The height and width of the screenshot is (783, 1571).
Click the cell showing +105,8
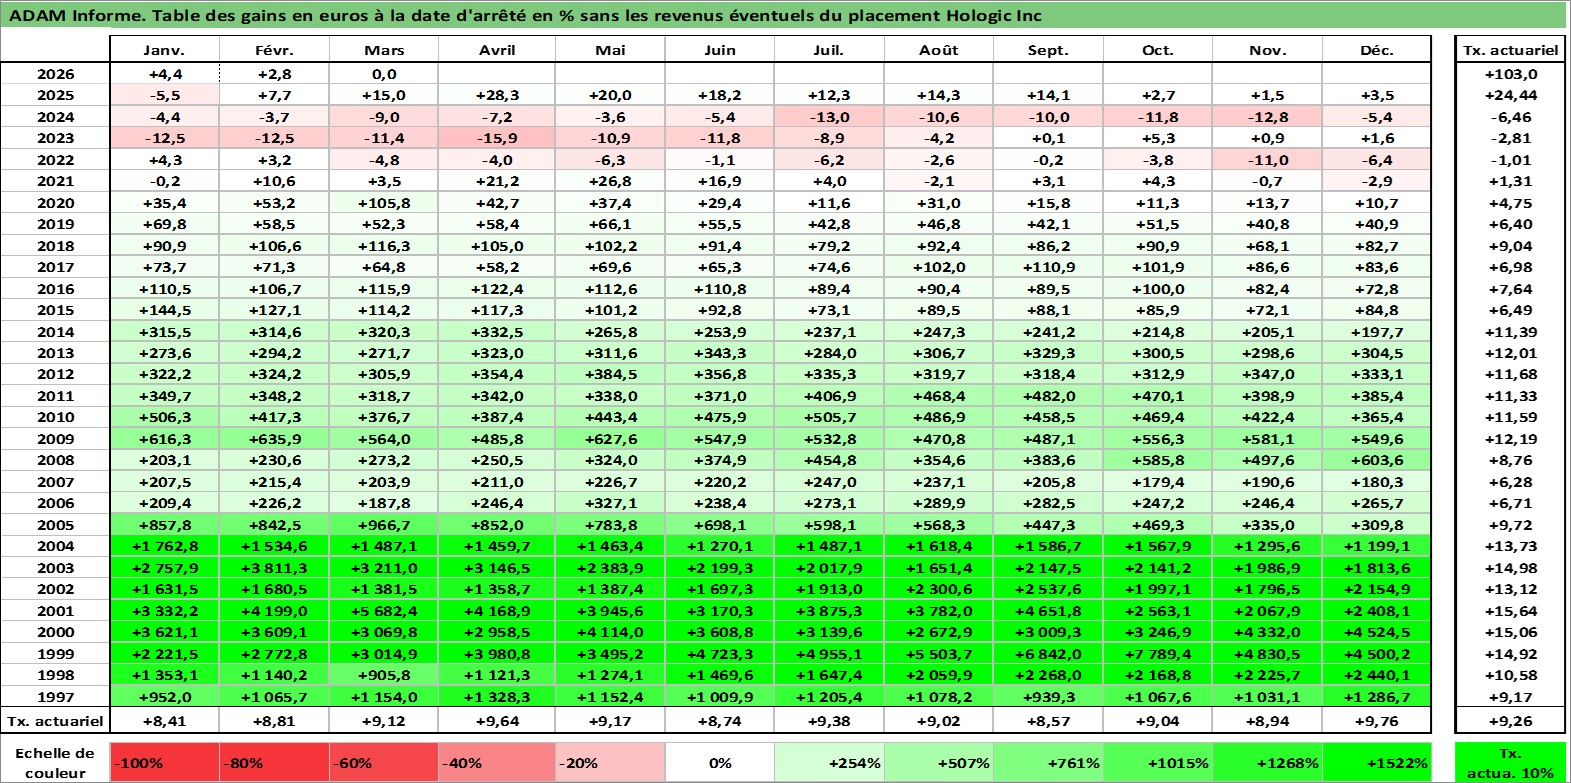pos(384,203)
